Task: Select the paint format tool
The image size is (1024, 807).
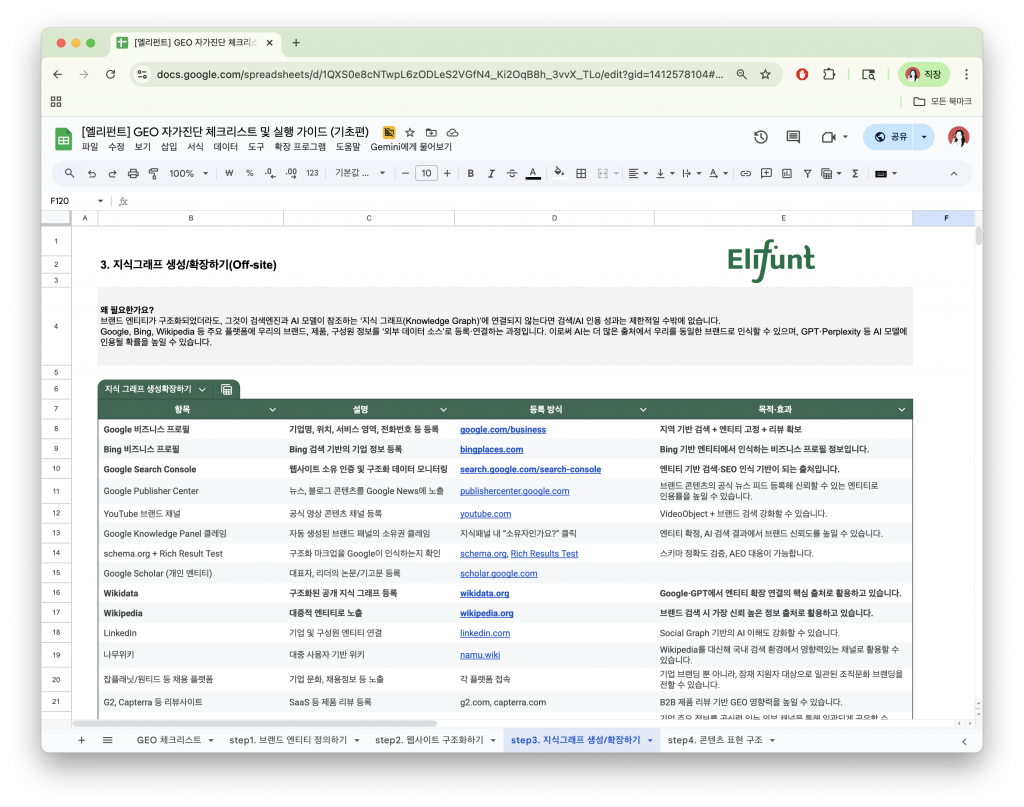Action: [x=153, y=174]
